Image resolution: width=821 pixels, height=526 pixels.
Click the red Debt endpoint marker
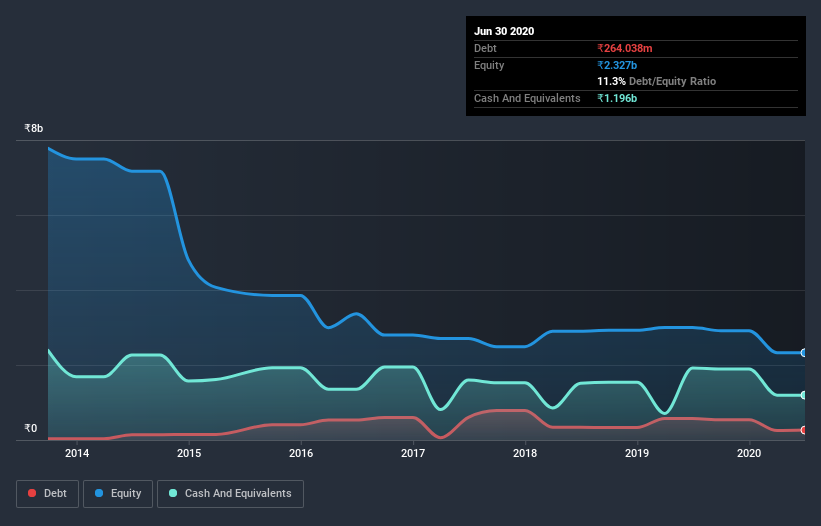point(804,430)
